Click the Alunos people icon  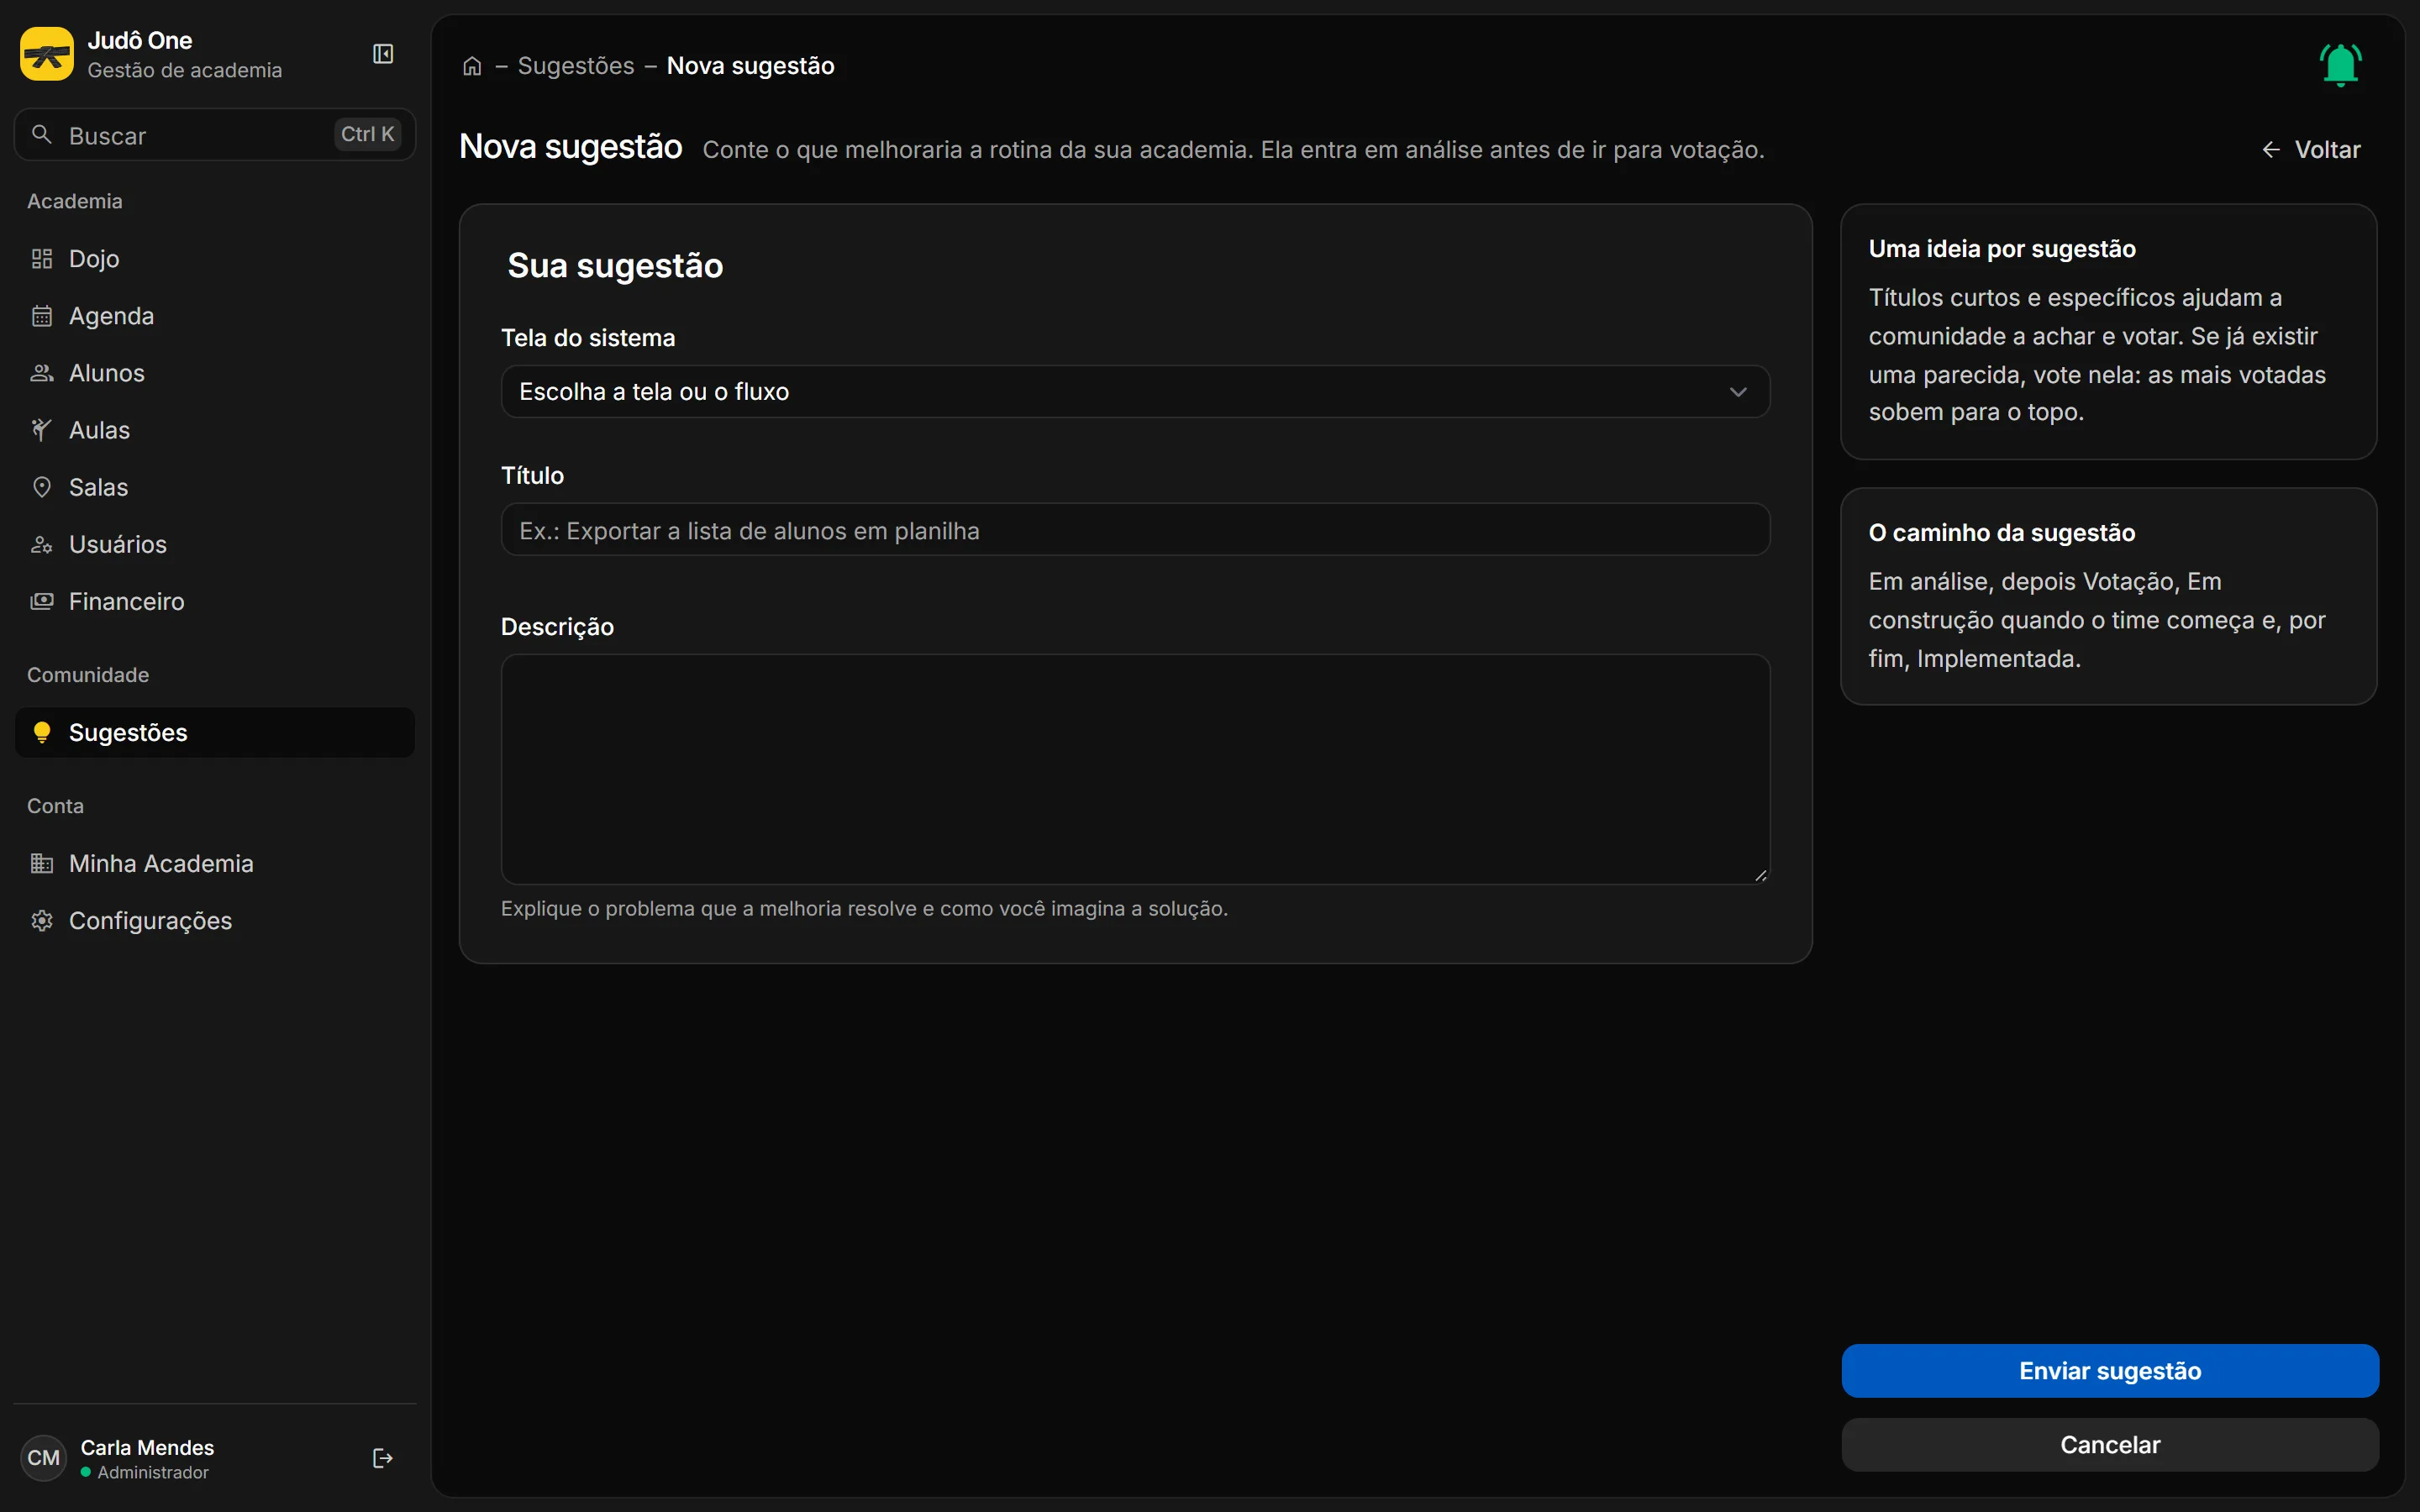42,373
